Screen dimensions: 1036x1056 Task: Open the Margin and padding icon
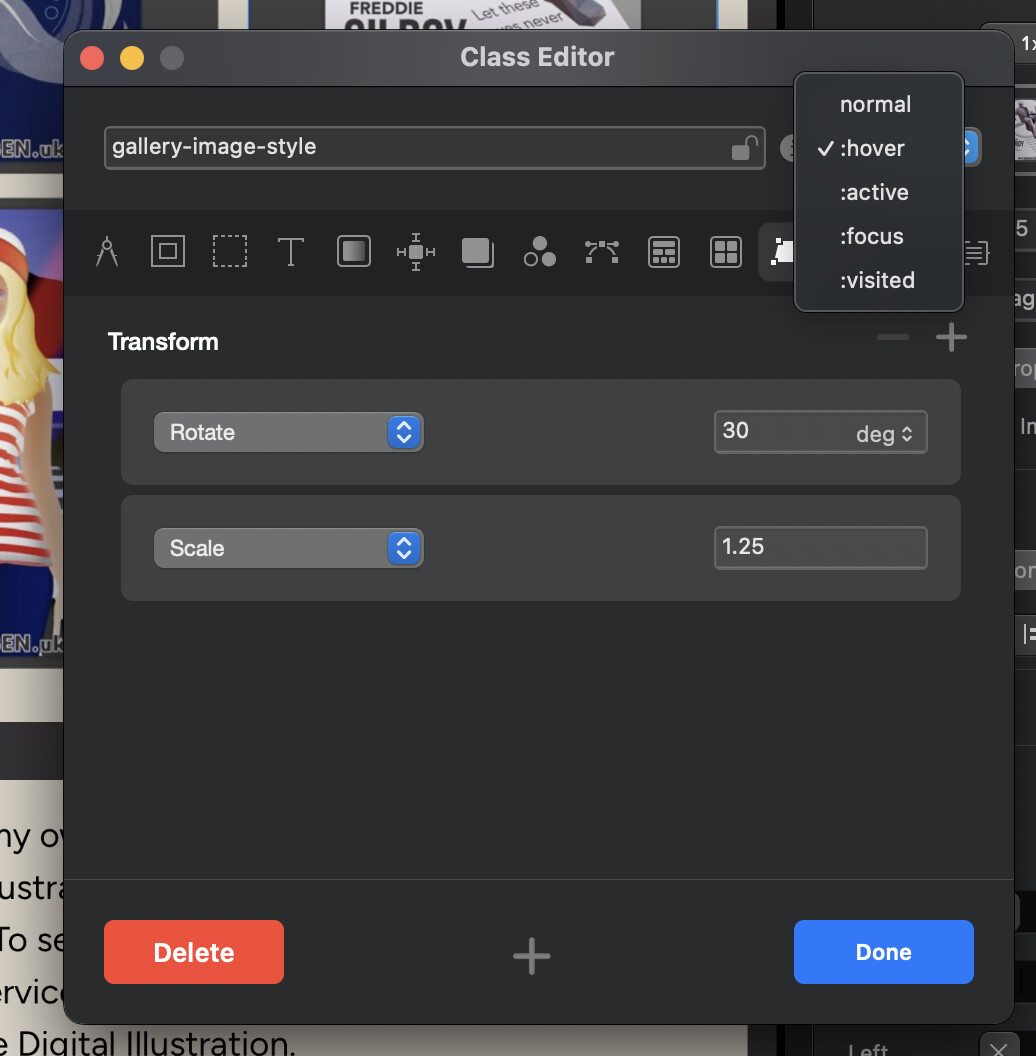pyautogui.click(x=416, y=252)
